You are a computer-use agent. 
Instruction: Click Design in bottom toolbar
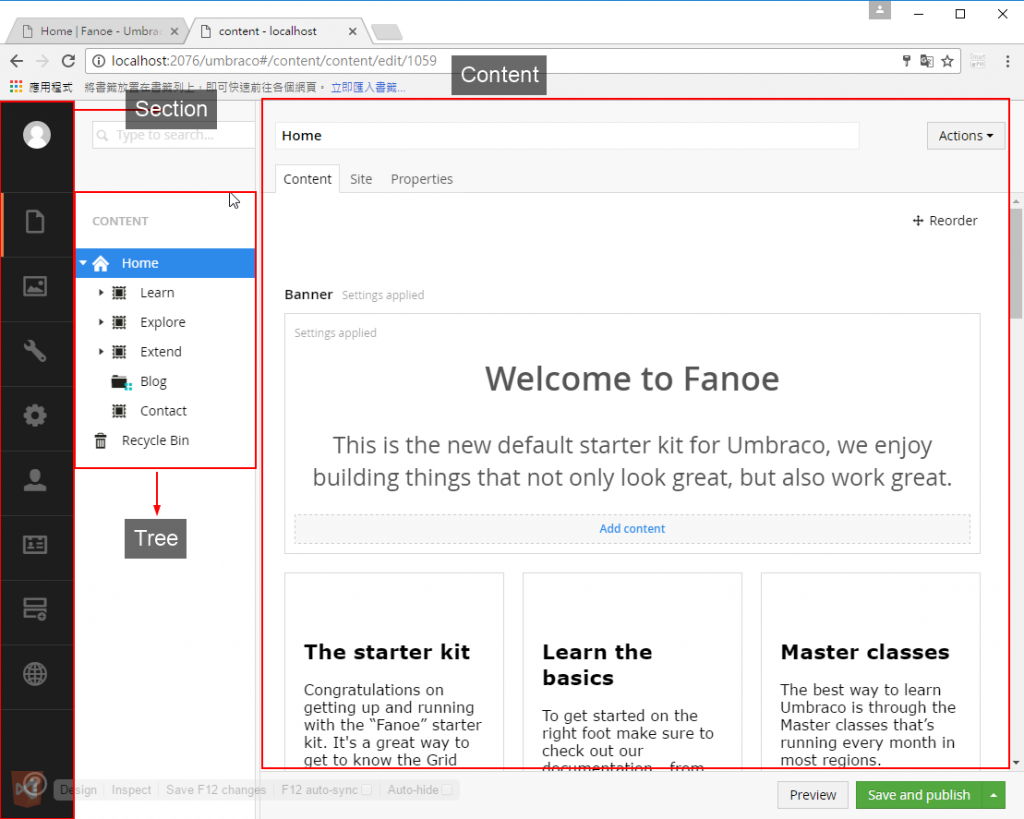click(x=78, y=790)
